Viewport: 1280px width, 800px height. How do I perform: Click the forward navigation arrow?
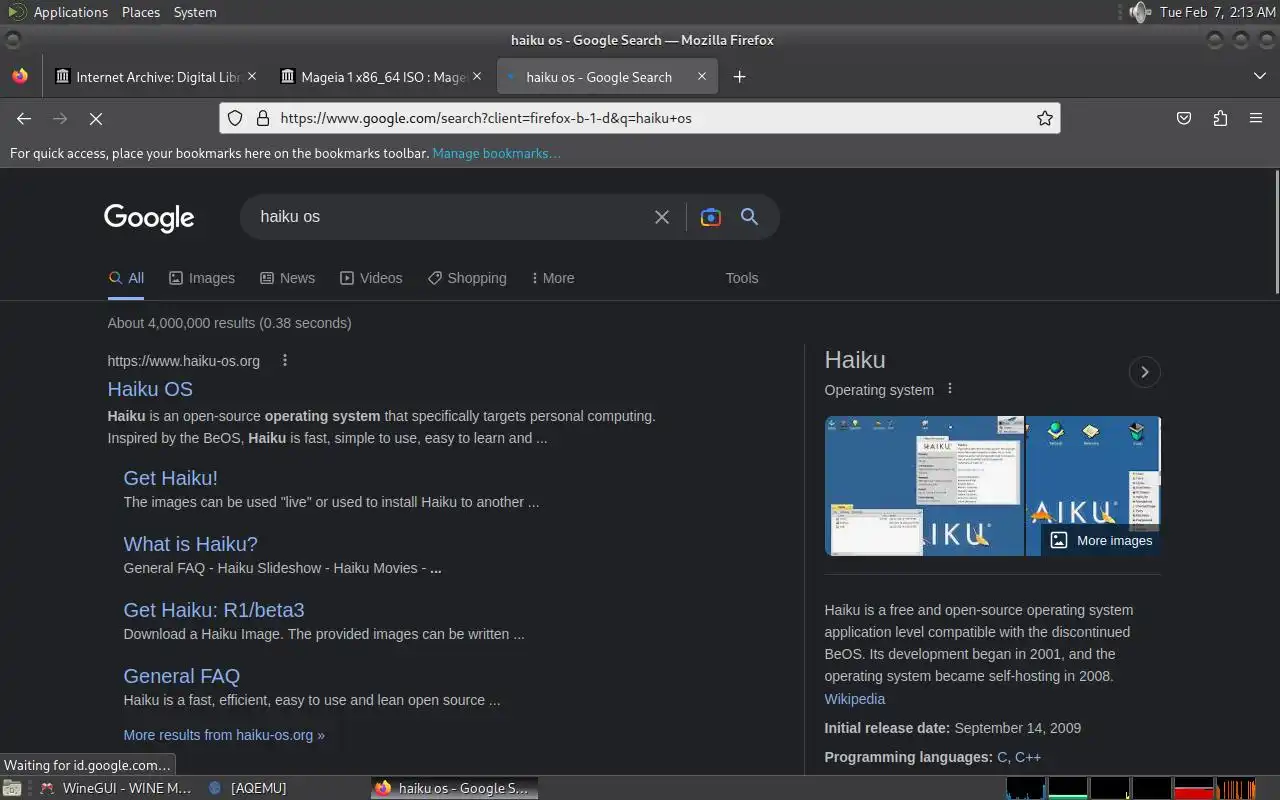click(x=60, y=119)
